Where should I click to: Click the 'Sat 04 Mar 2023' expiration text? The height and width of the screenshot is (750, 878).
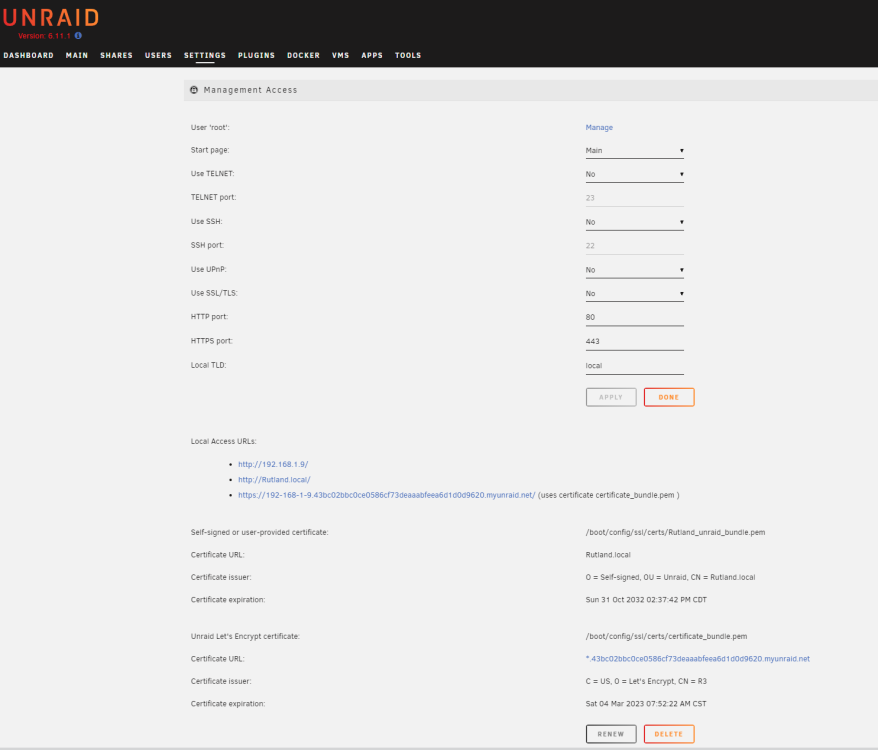click(646, 704)
